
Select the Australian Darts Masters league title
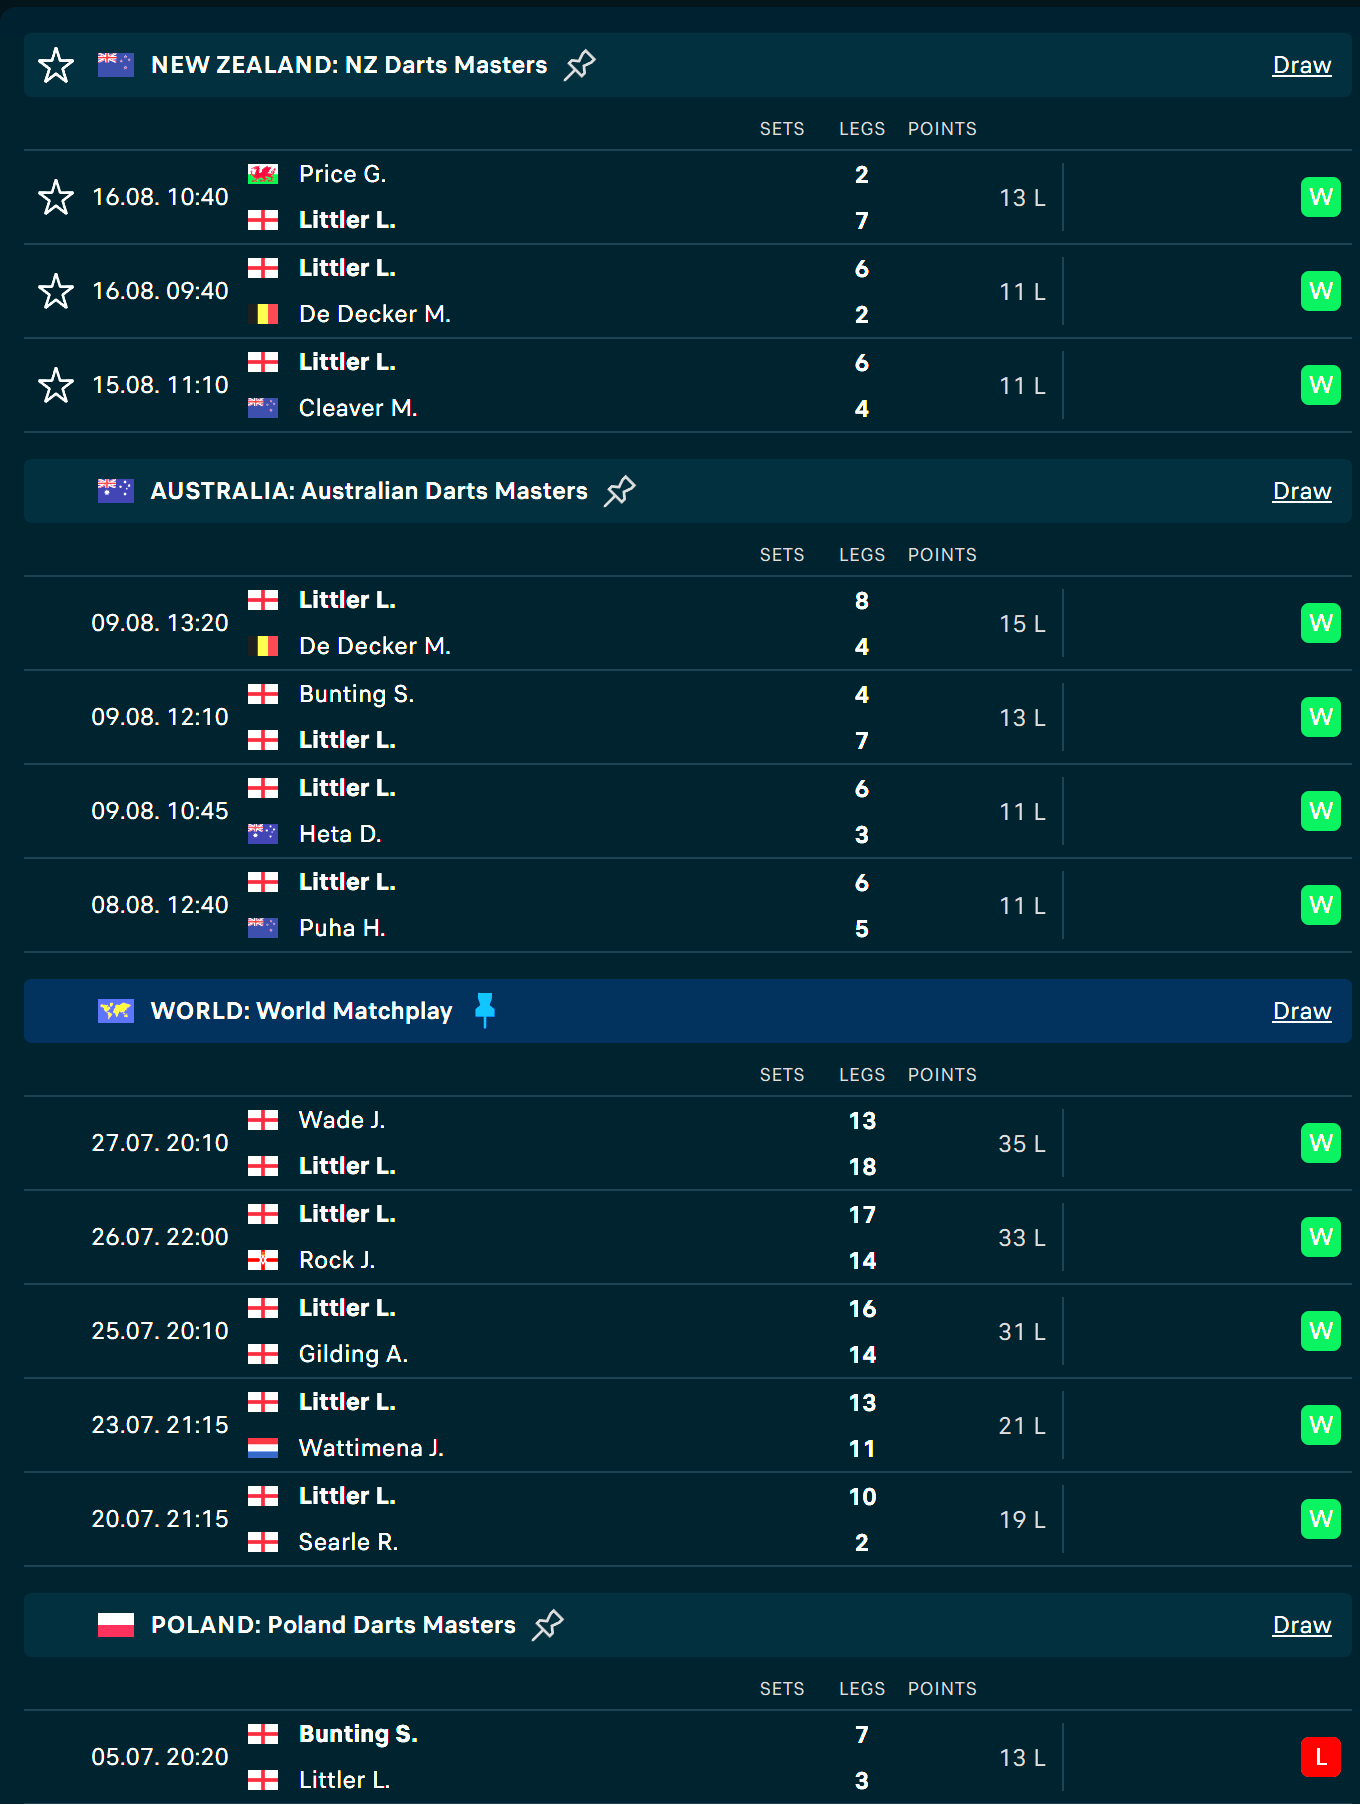(369, 491)
